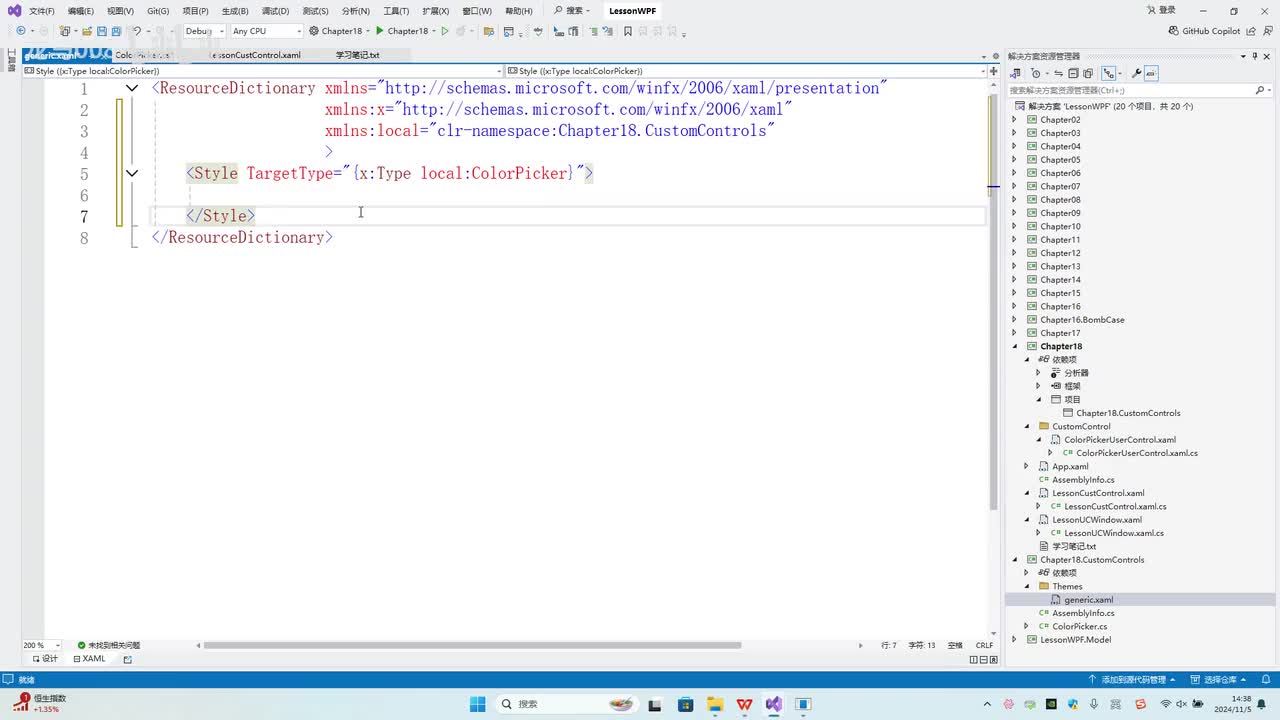
Task: Collapse the Chapter18 project node
Action: point(1014,346)
